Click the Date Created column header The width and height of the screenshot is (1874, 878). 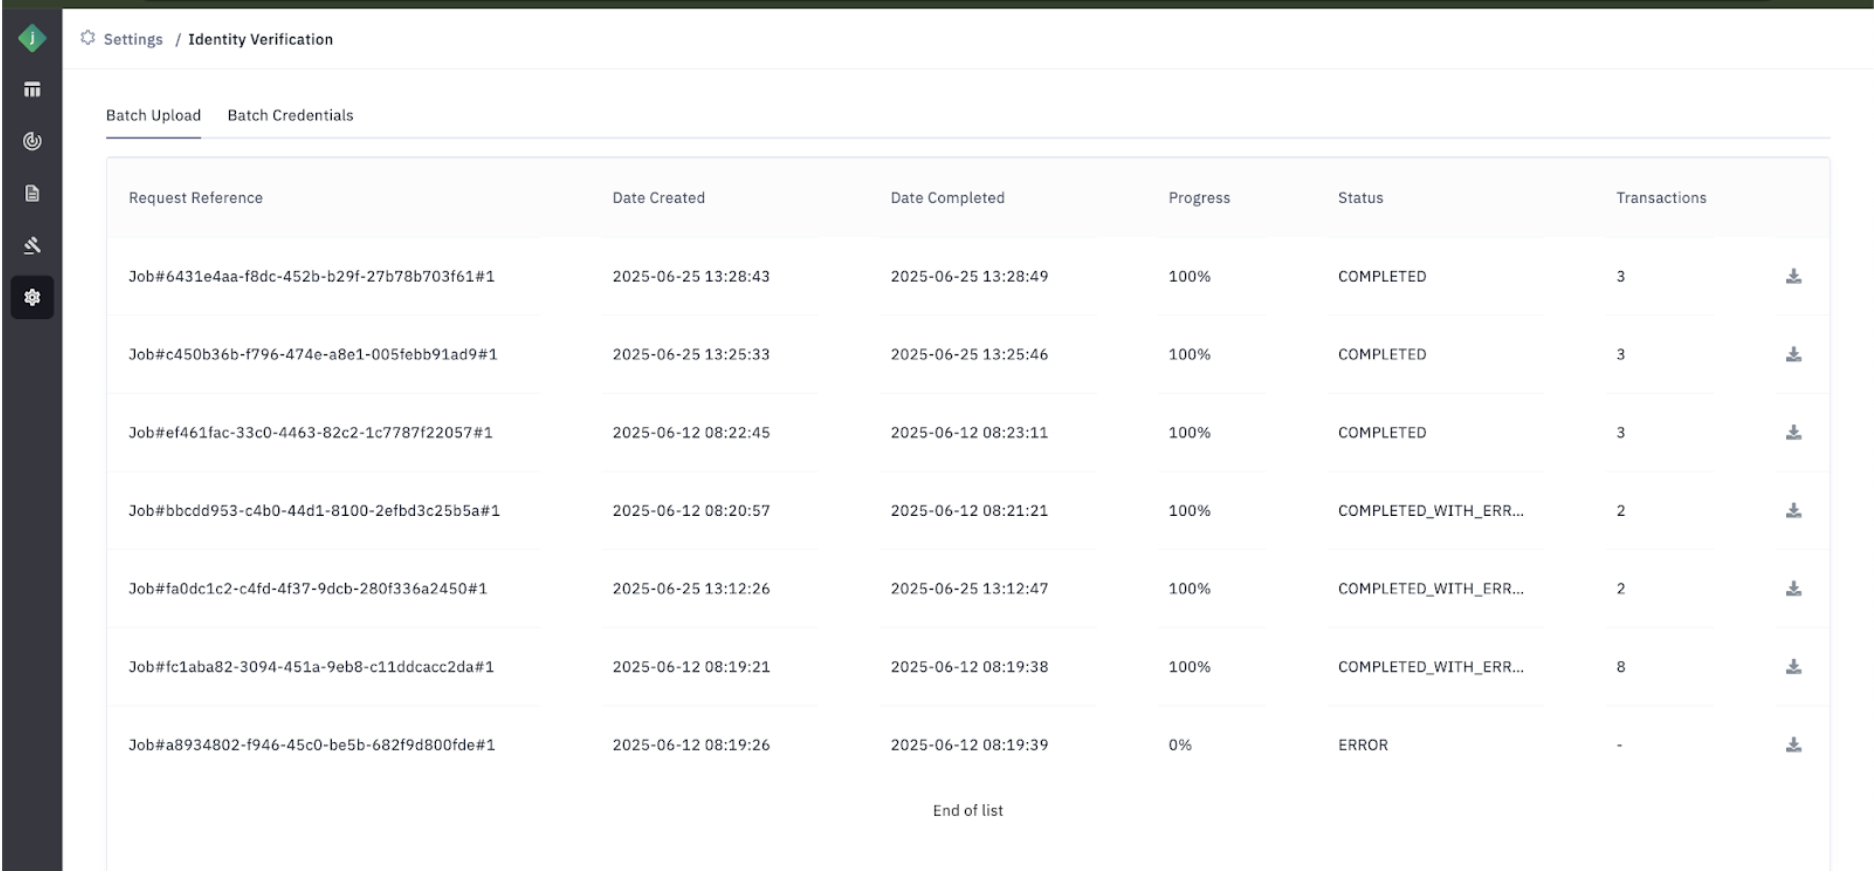click(658, 198)
